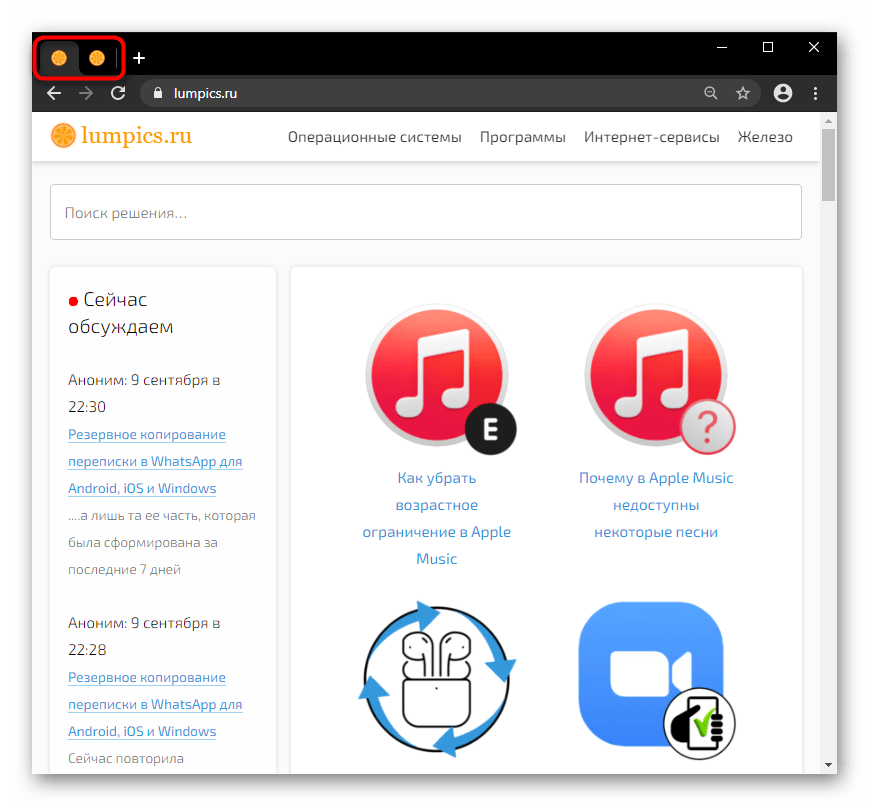Screen dimensions: 869x806
Task: Open the Zoom camera article thumbnail
Action: 657,680
